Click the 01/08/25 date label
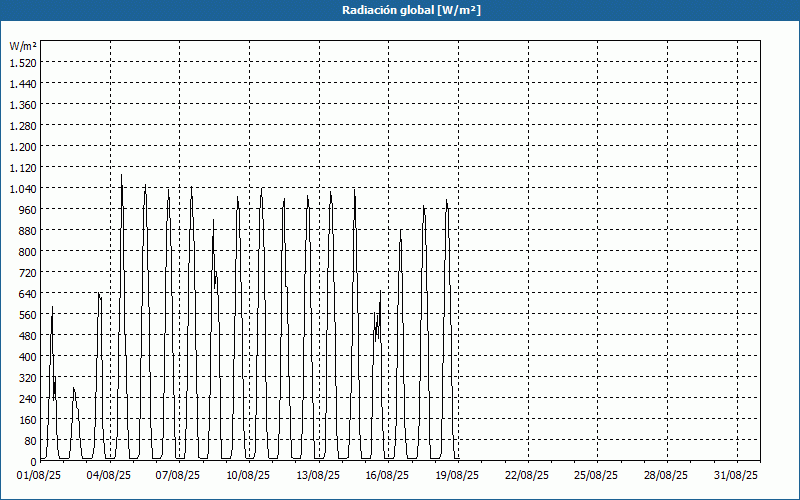This screenshot has height=500, width=800. 39,476
